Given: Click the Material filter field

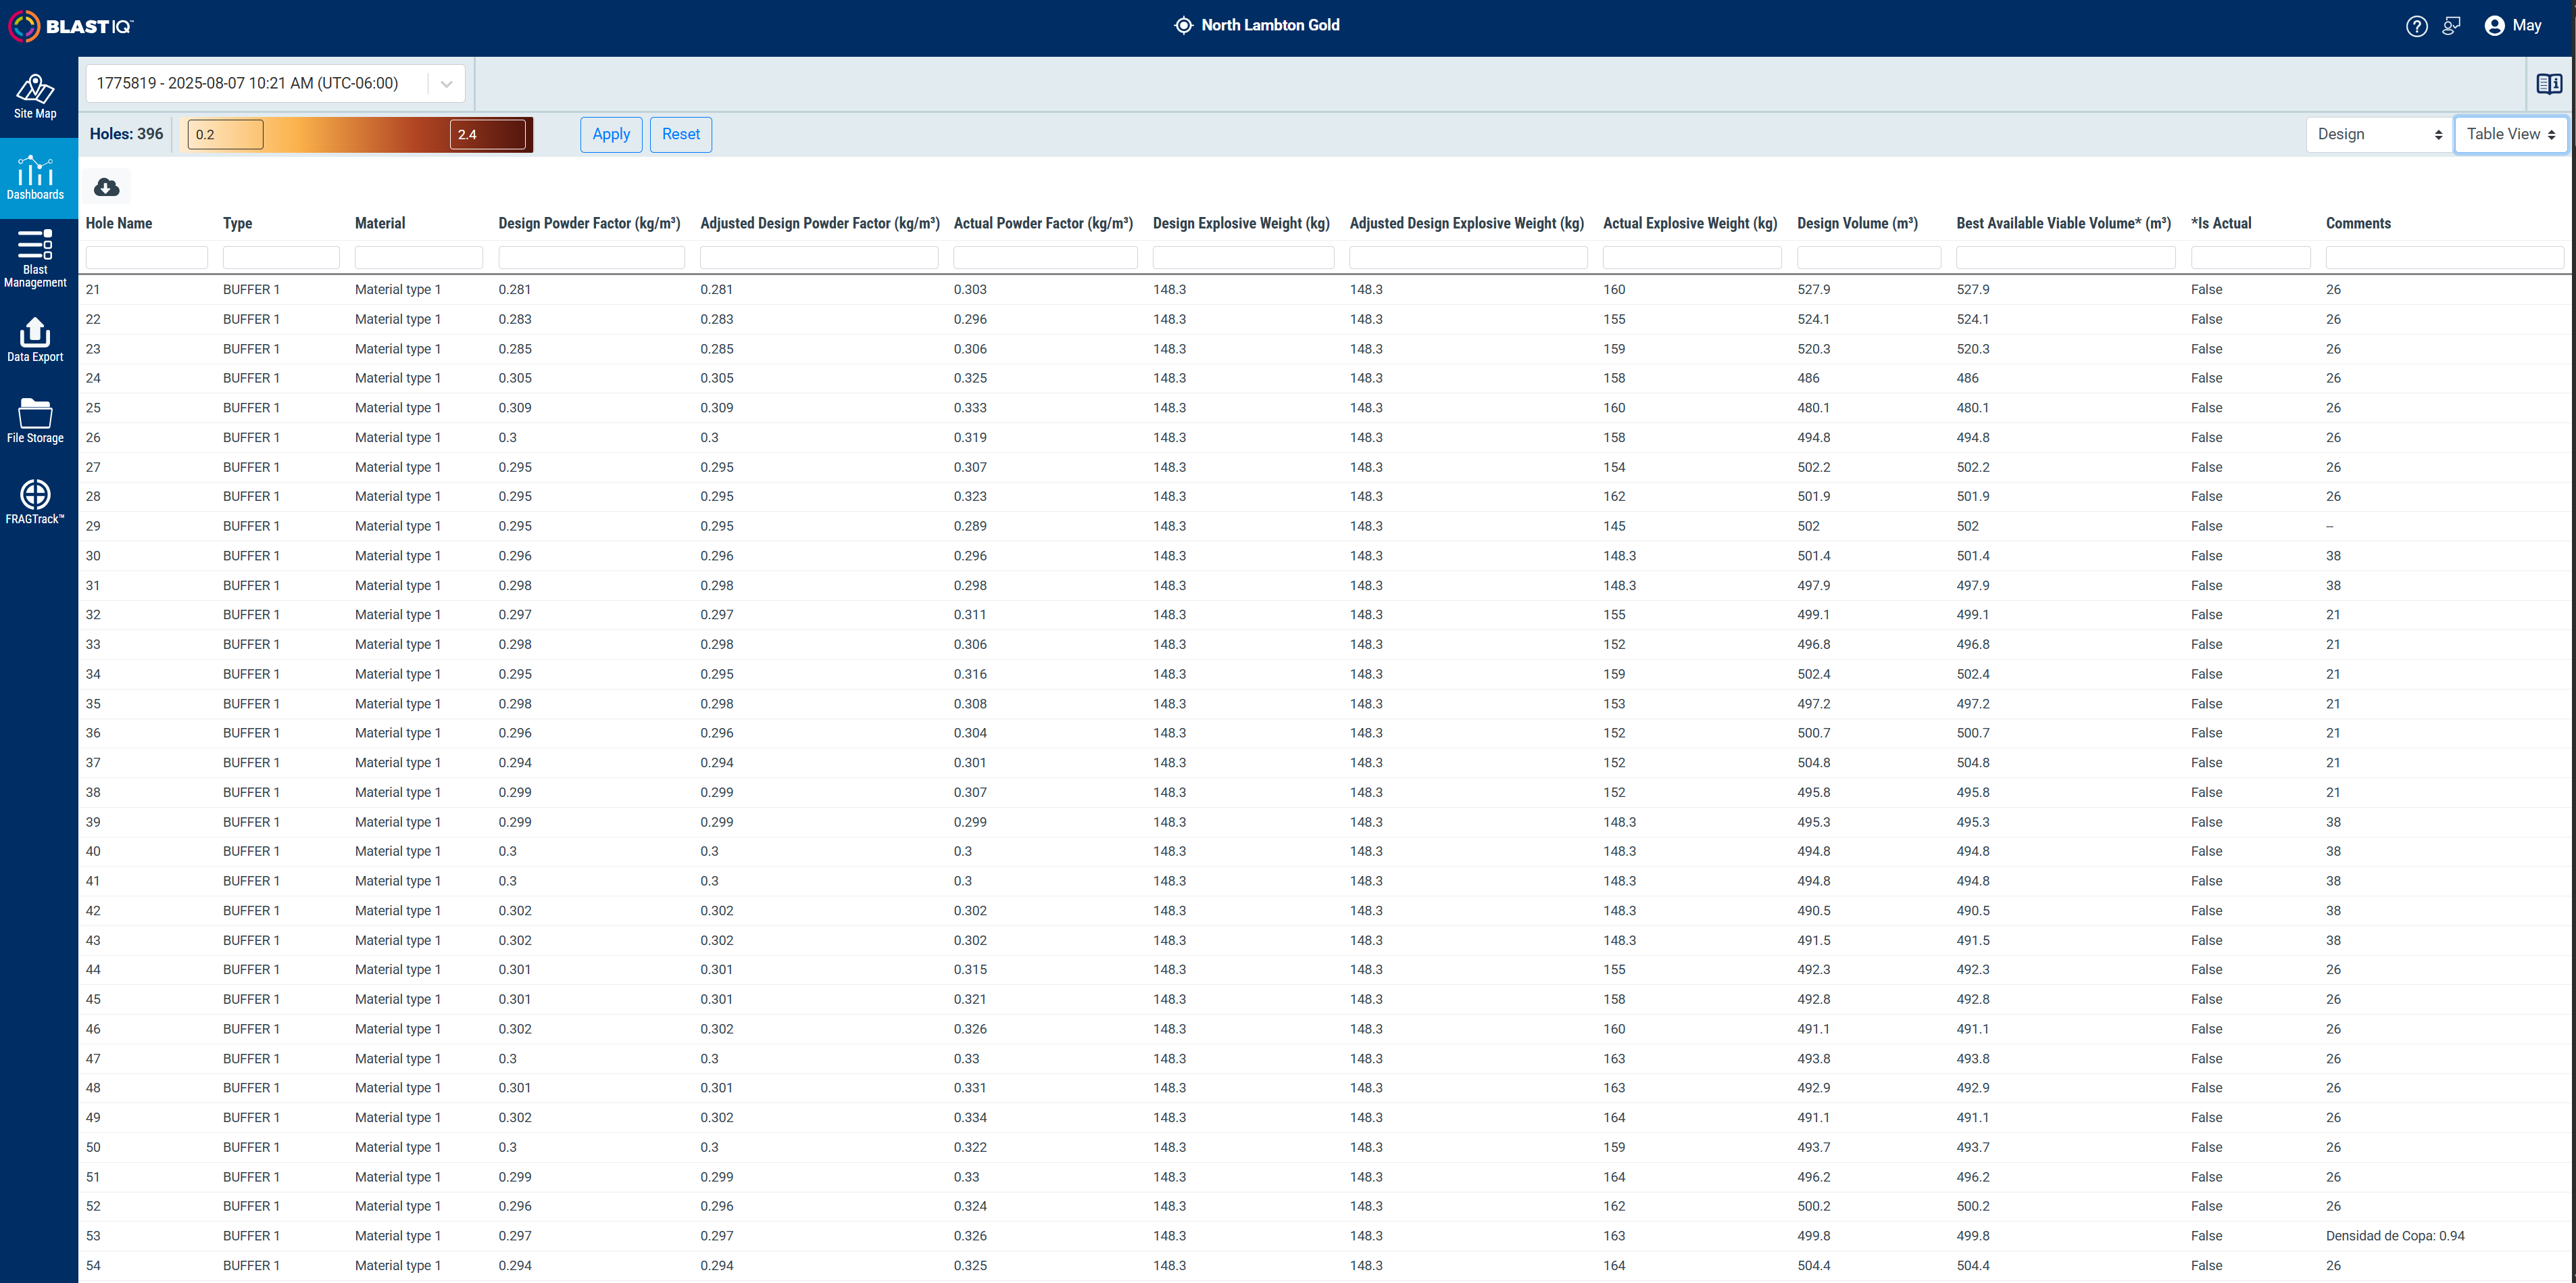Looking at the screenshot, I should point(419,257).
